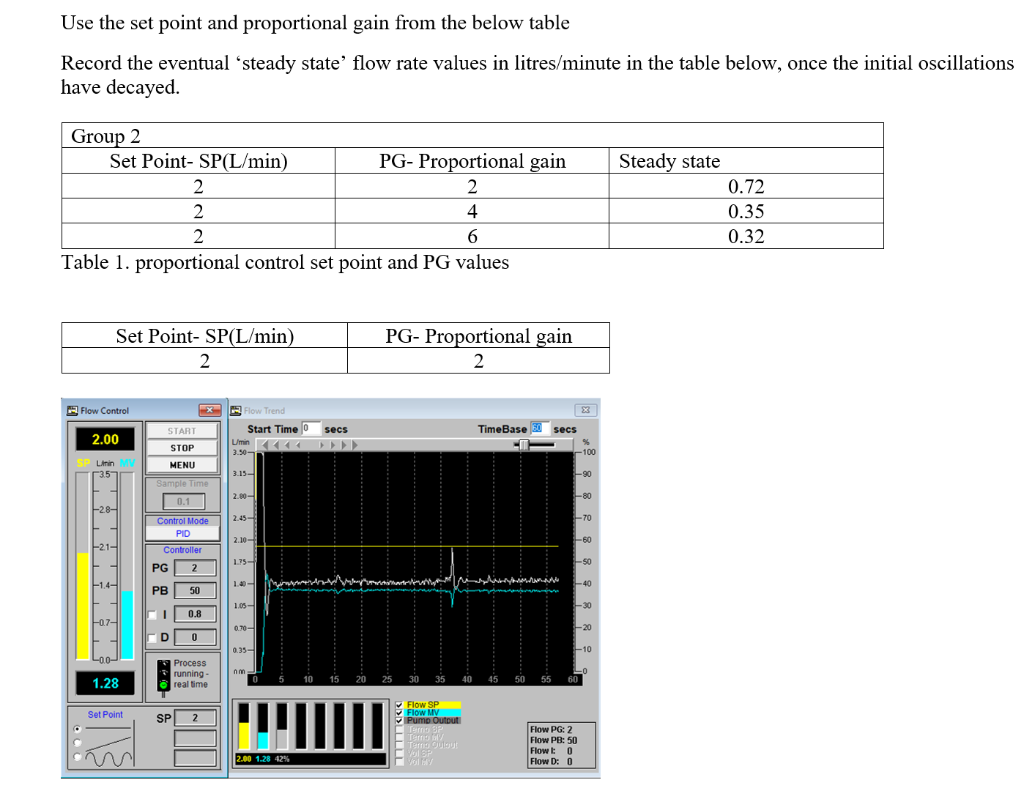This screenshot has width=1024, height=791.
Task: Click the Control Mode label
Action: (x=182, y=521)
